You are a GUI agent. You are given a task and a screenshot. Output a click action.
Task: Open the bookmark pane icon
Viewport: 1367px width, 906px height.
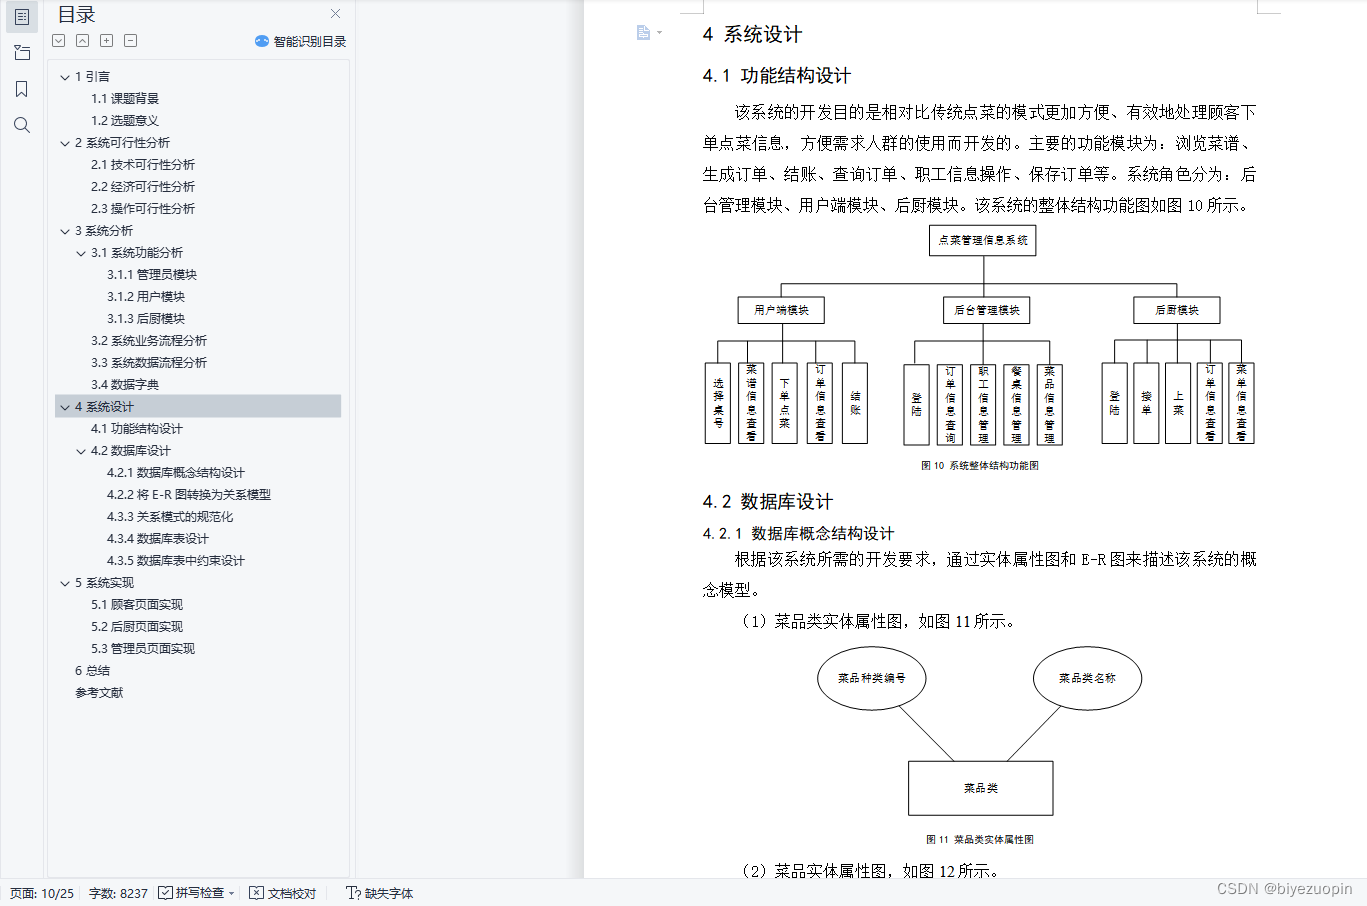point(22,89)
